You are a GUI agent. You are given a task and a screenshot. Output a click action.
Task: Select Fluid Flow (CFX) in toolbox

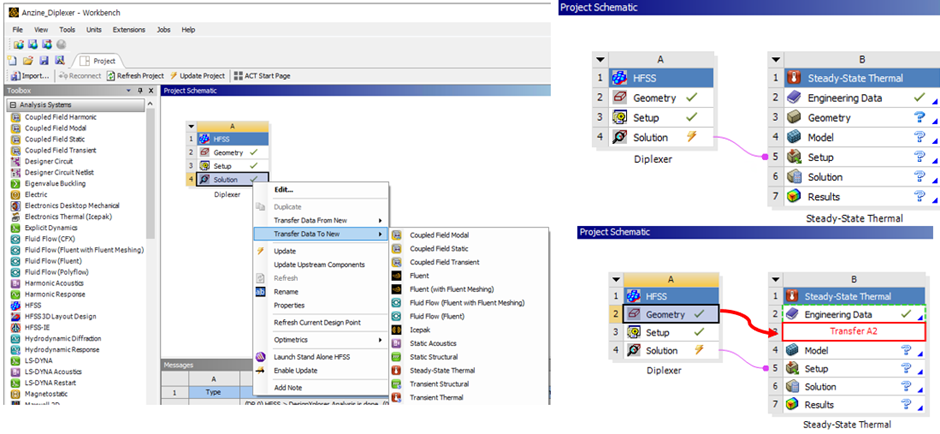pos(50,239)
